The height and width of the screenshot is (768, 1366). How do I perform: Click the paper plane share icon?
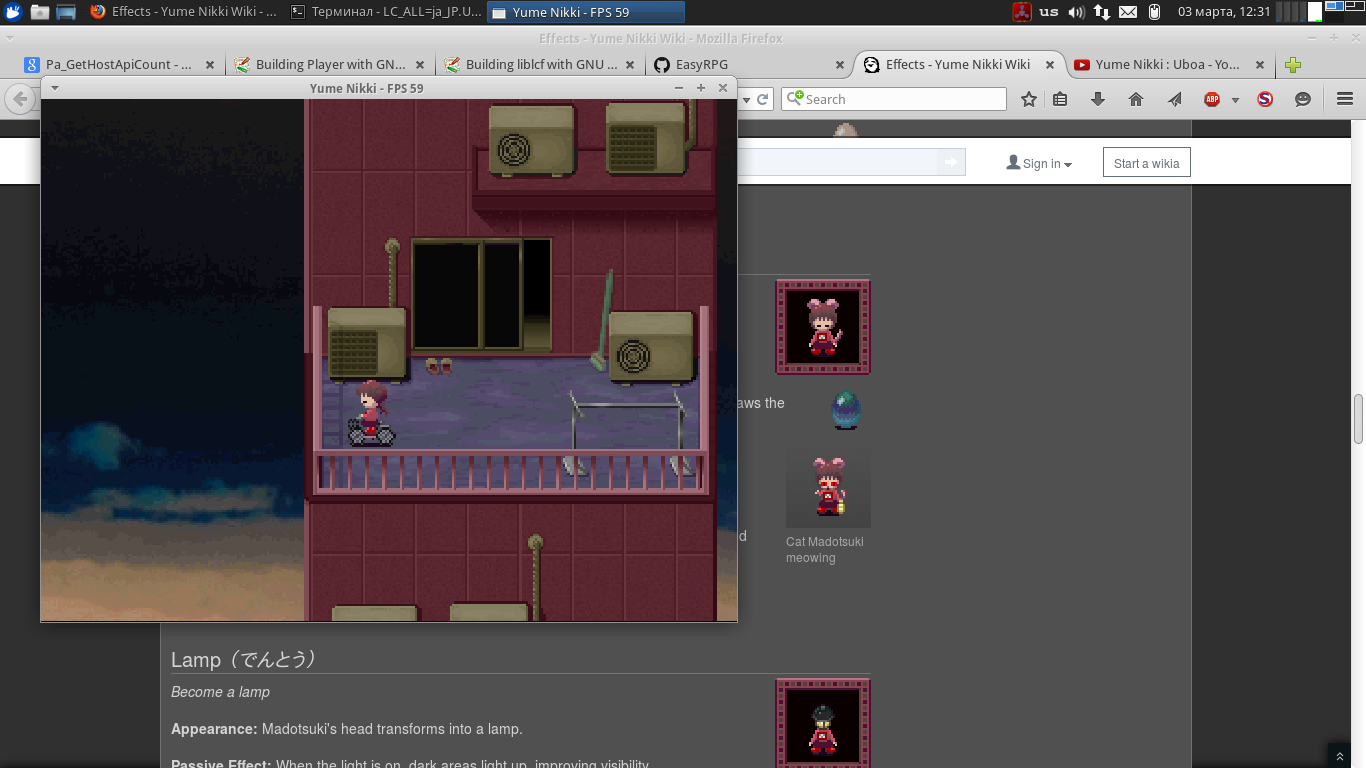[1174, 99]
